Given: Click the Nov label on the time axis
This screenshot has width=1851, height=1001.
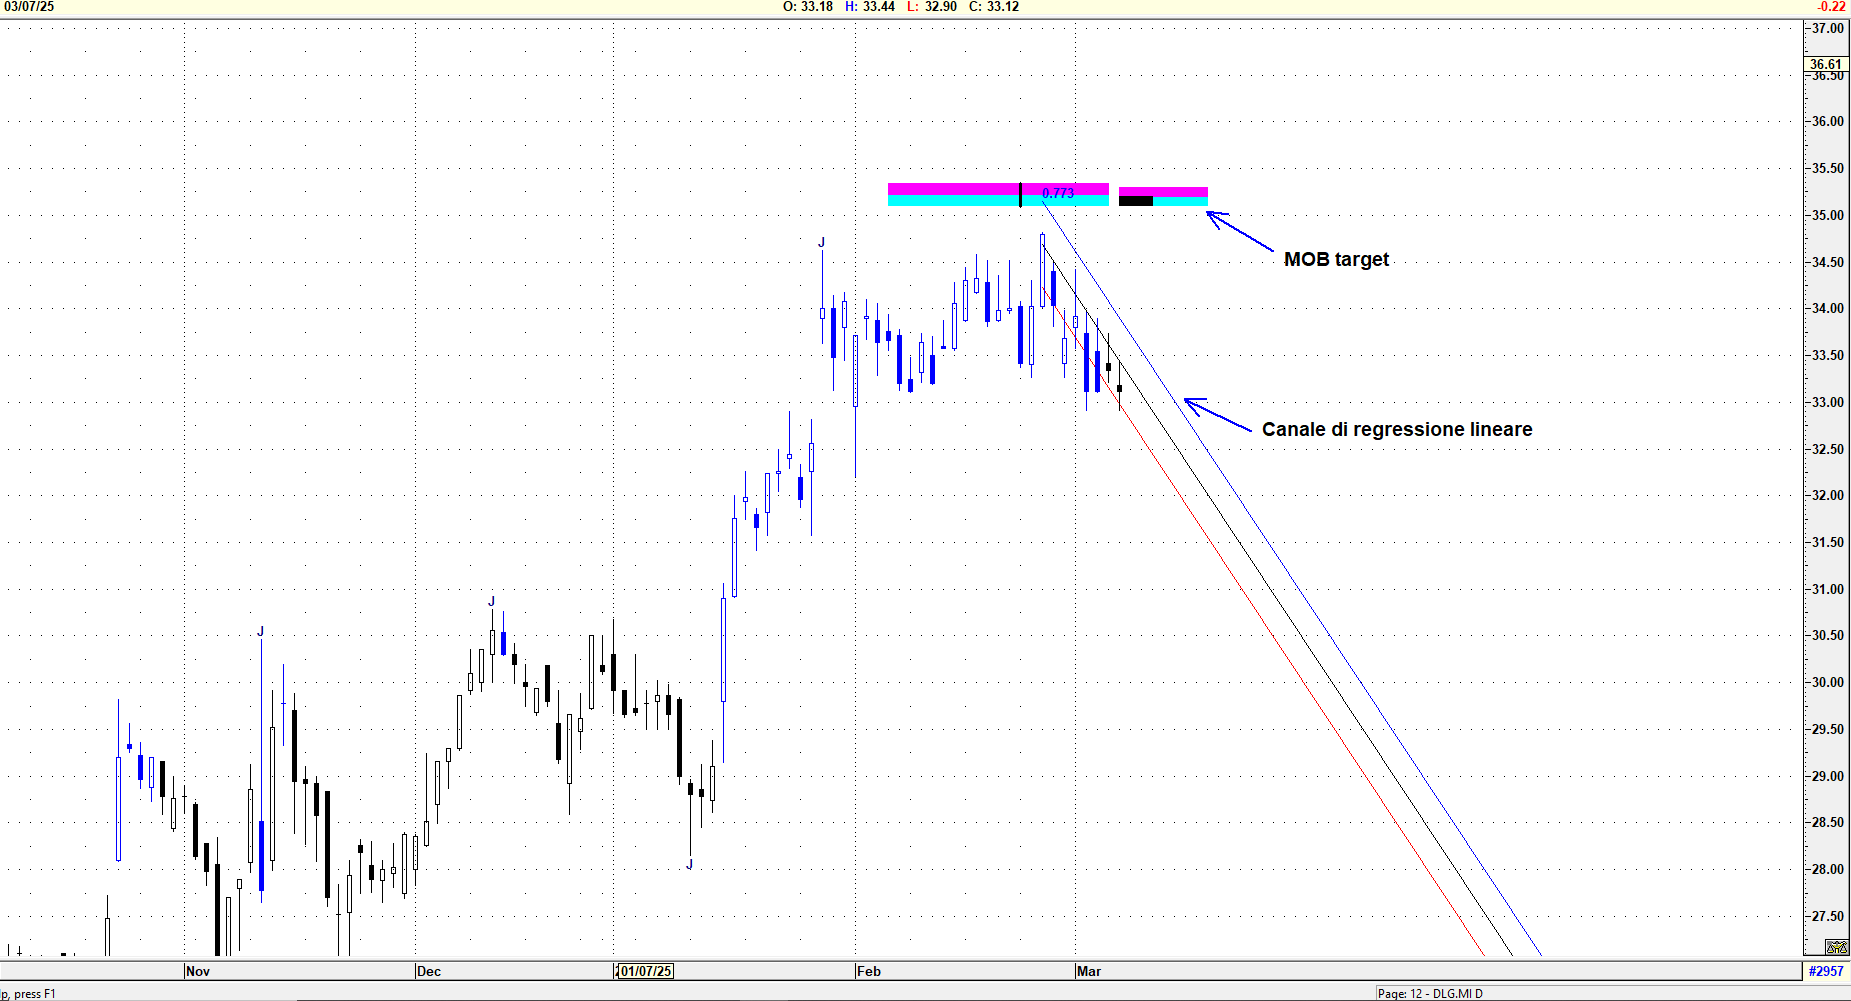Looking at the screenshot, I should tap(198, 971).
